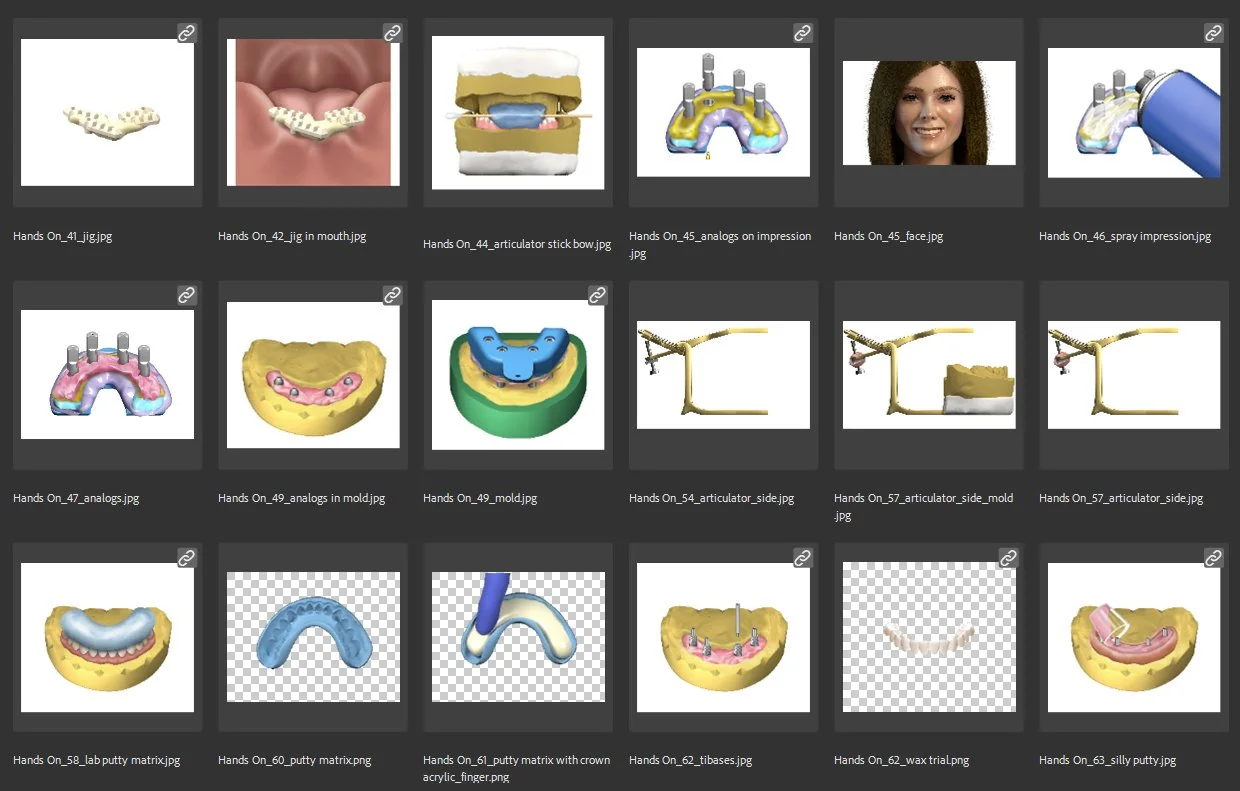1240x791 pixels.
Task: Select the 41_jig image thumbnail
Action: [107, 112]
